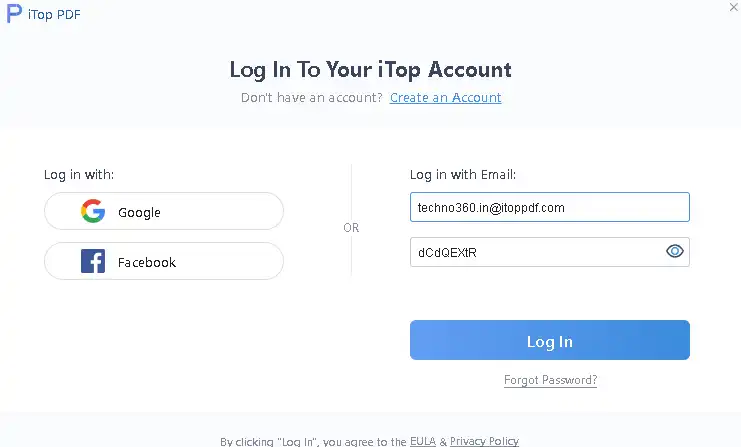Click the iTop PDF title text
Screen dimensions: 741x447
point(58,14)
